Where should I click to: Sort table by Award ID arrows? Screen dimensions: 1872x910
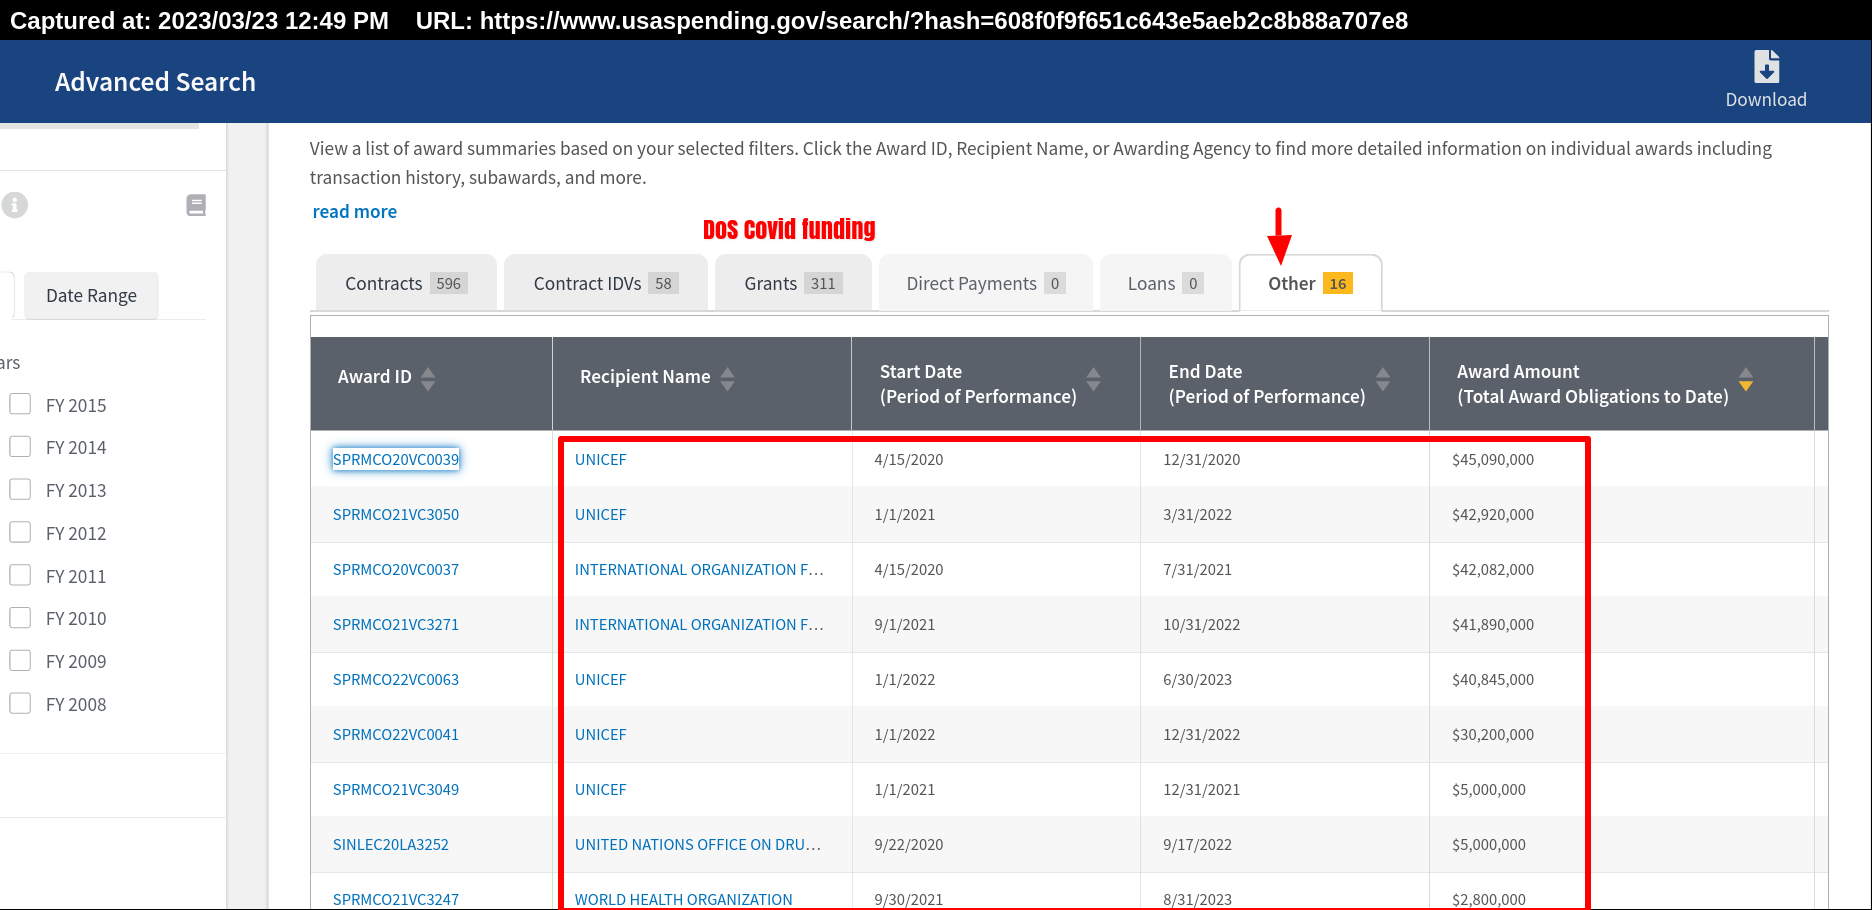tap(428, 378)
